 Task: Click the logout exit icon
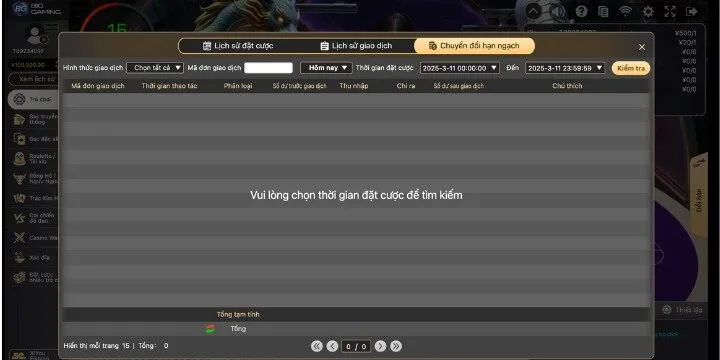coord(692,11)
